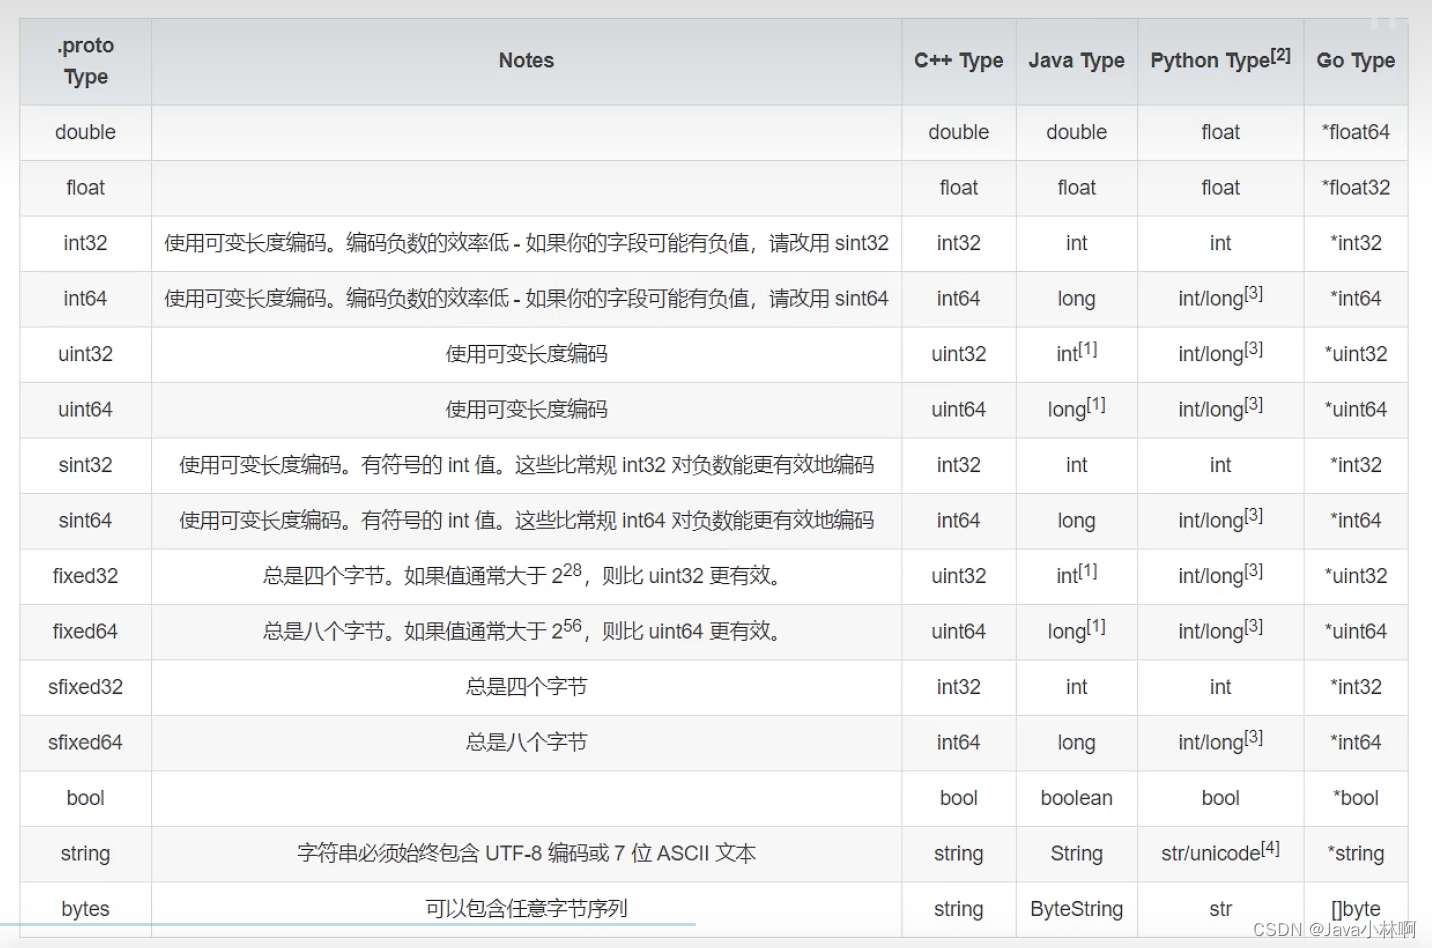The width and height of the screenshot is (1432, 948).
Task: Click the 'bool' .proto type cell
Action: (85, 798)
